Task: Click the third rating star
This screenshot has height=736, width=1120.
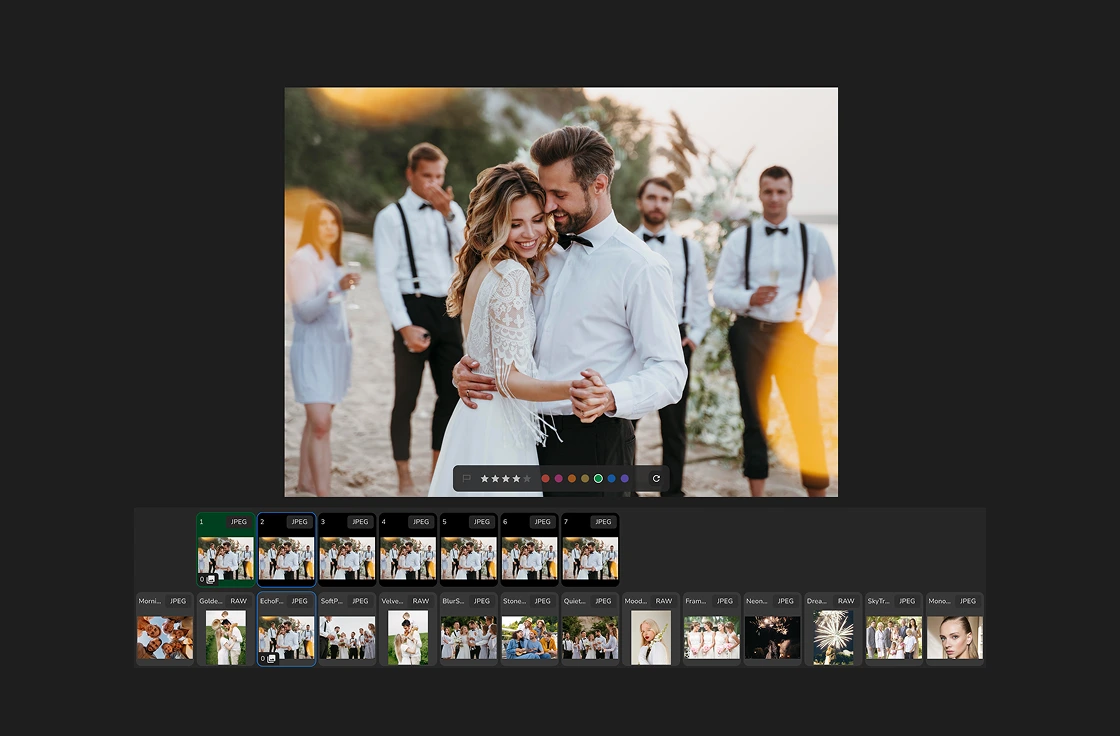Action: click(506, 479)
